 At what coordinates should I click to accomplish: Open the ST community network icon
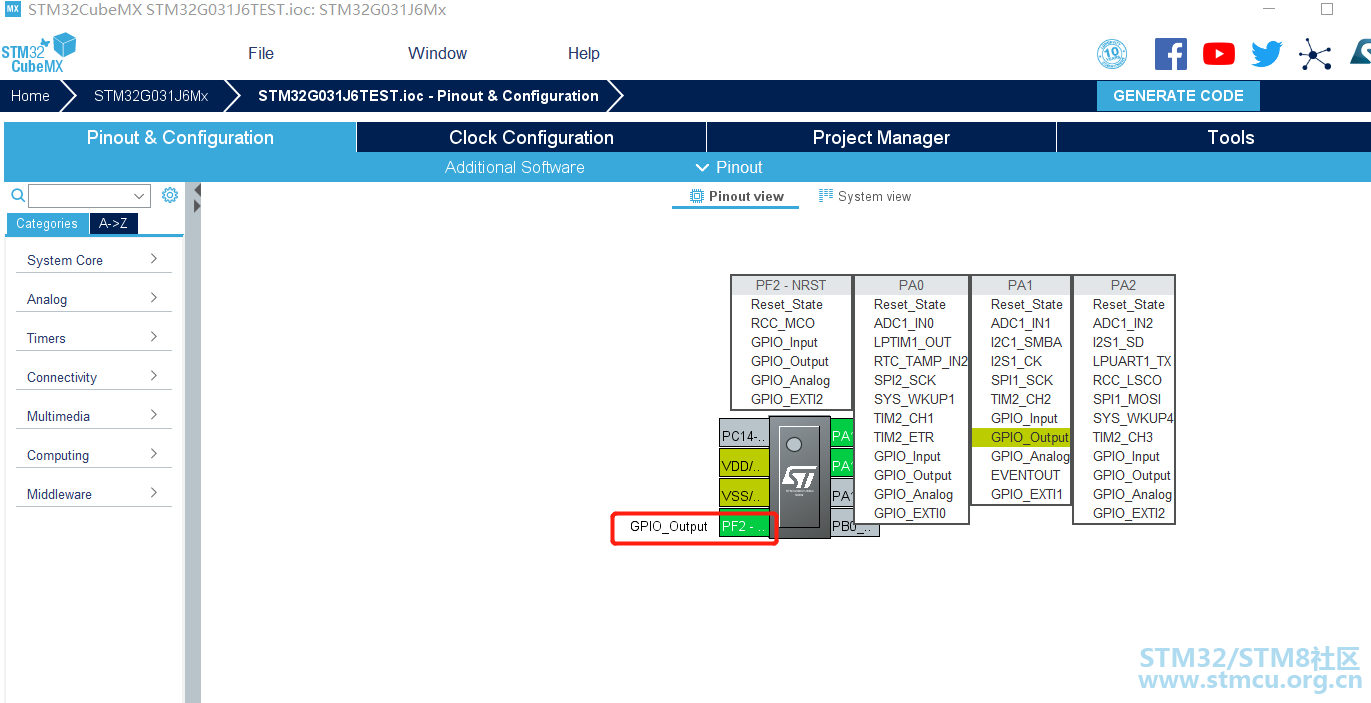(x=1315, y=54)
